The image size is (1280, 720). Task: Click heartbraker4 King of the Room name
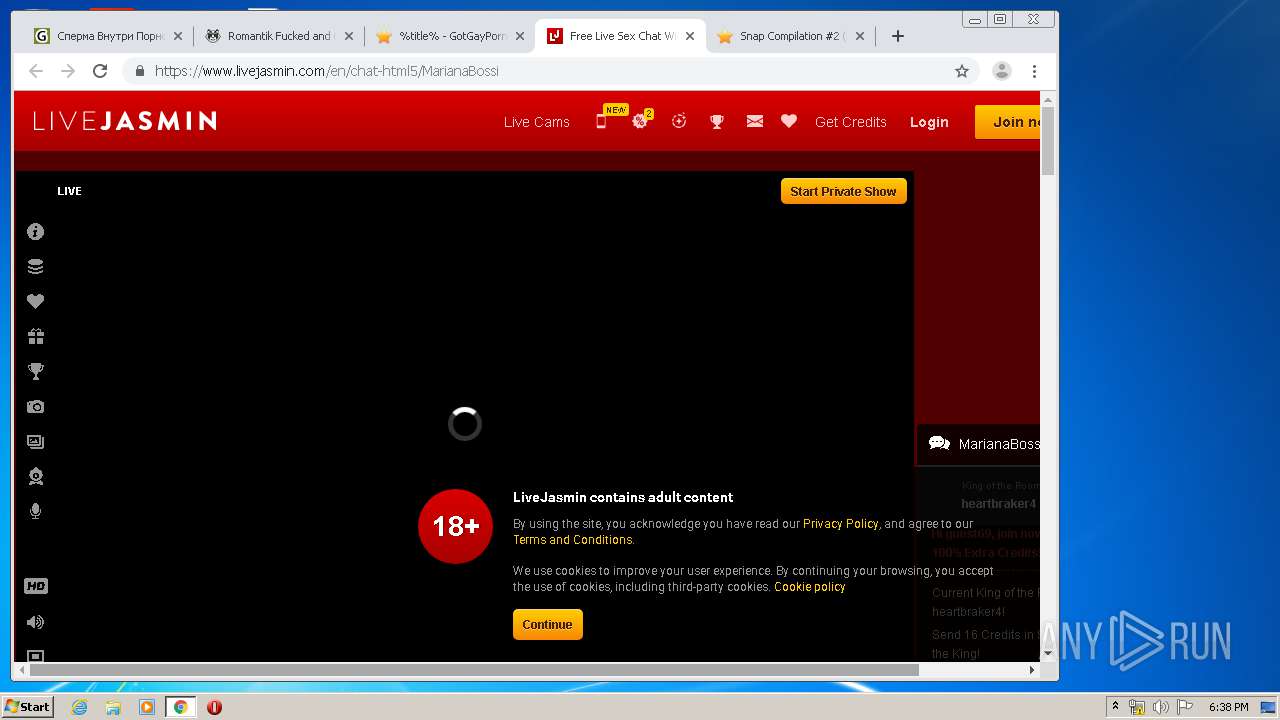pyautogui.click(x=998, y=503)
